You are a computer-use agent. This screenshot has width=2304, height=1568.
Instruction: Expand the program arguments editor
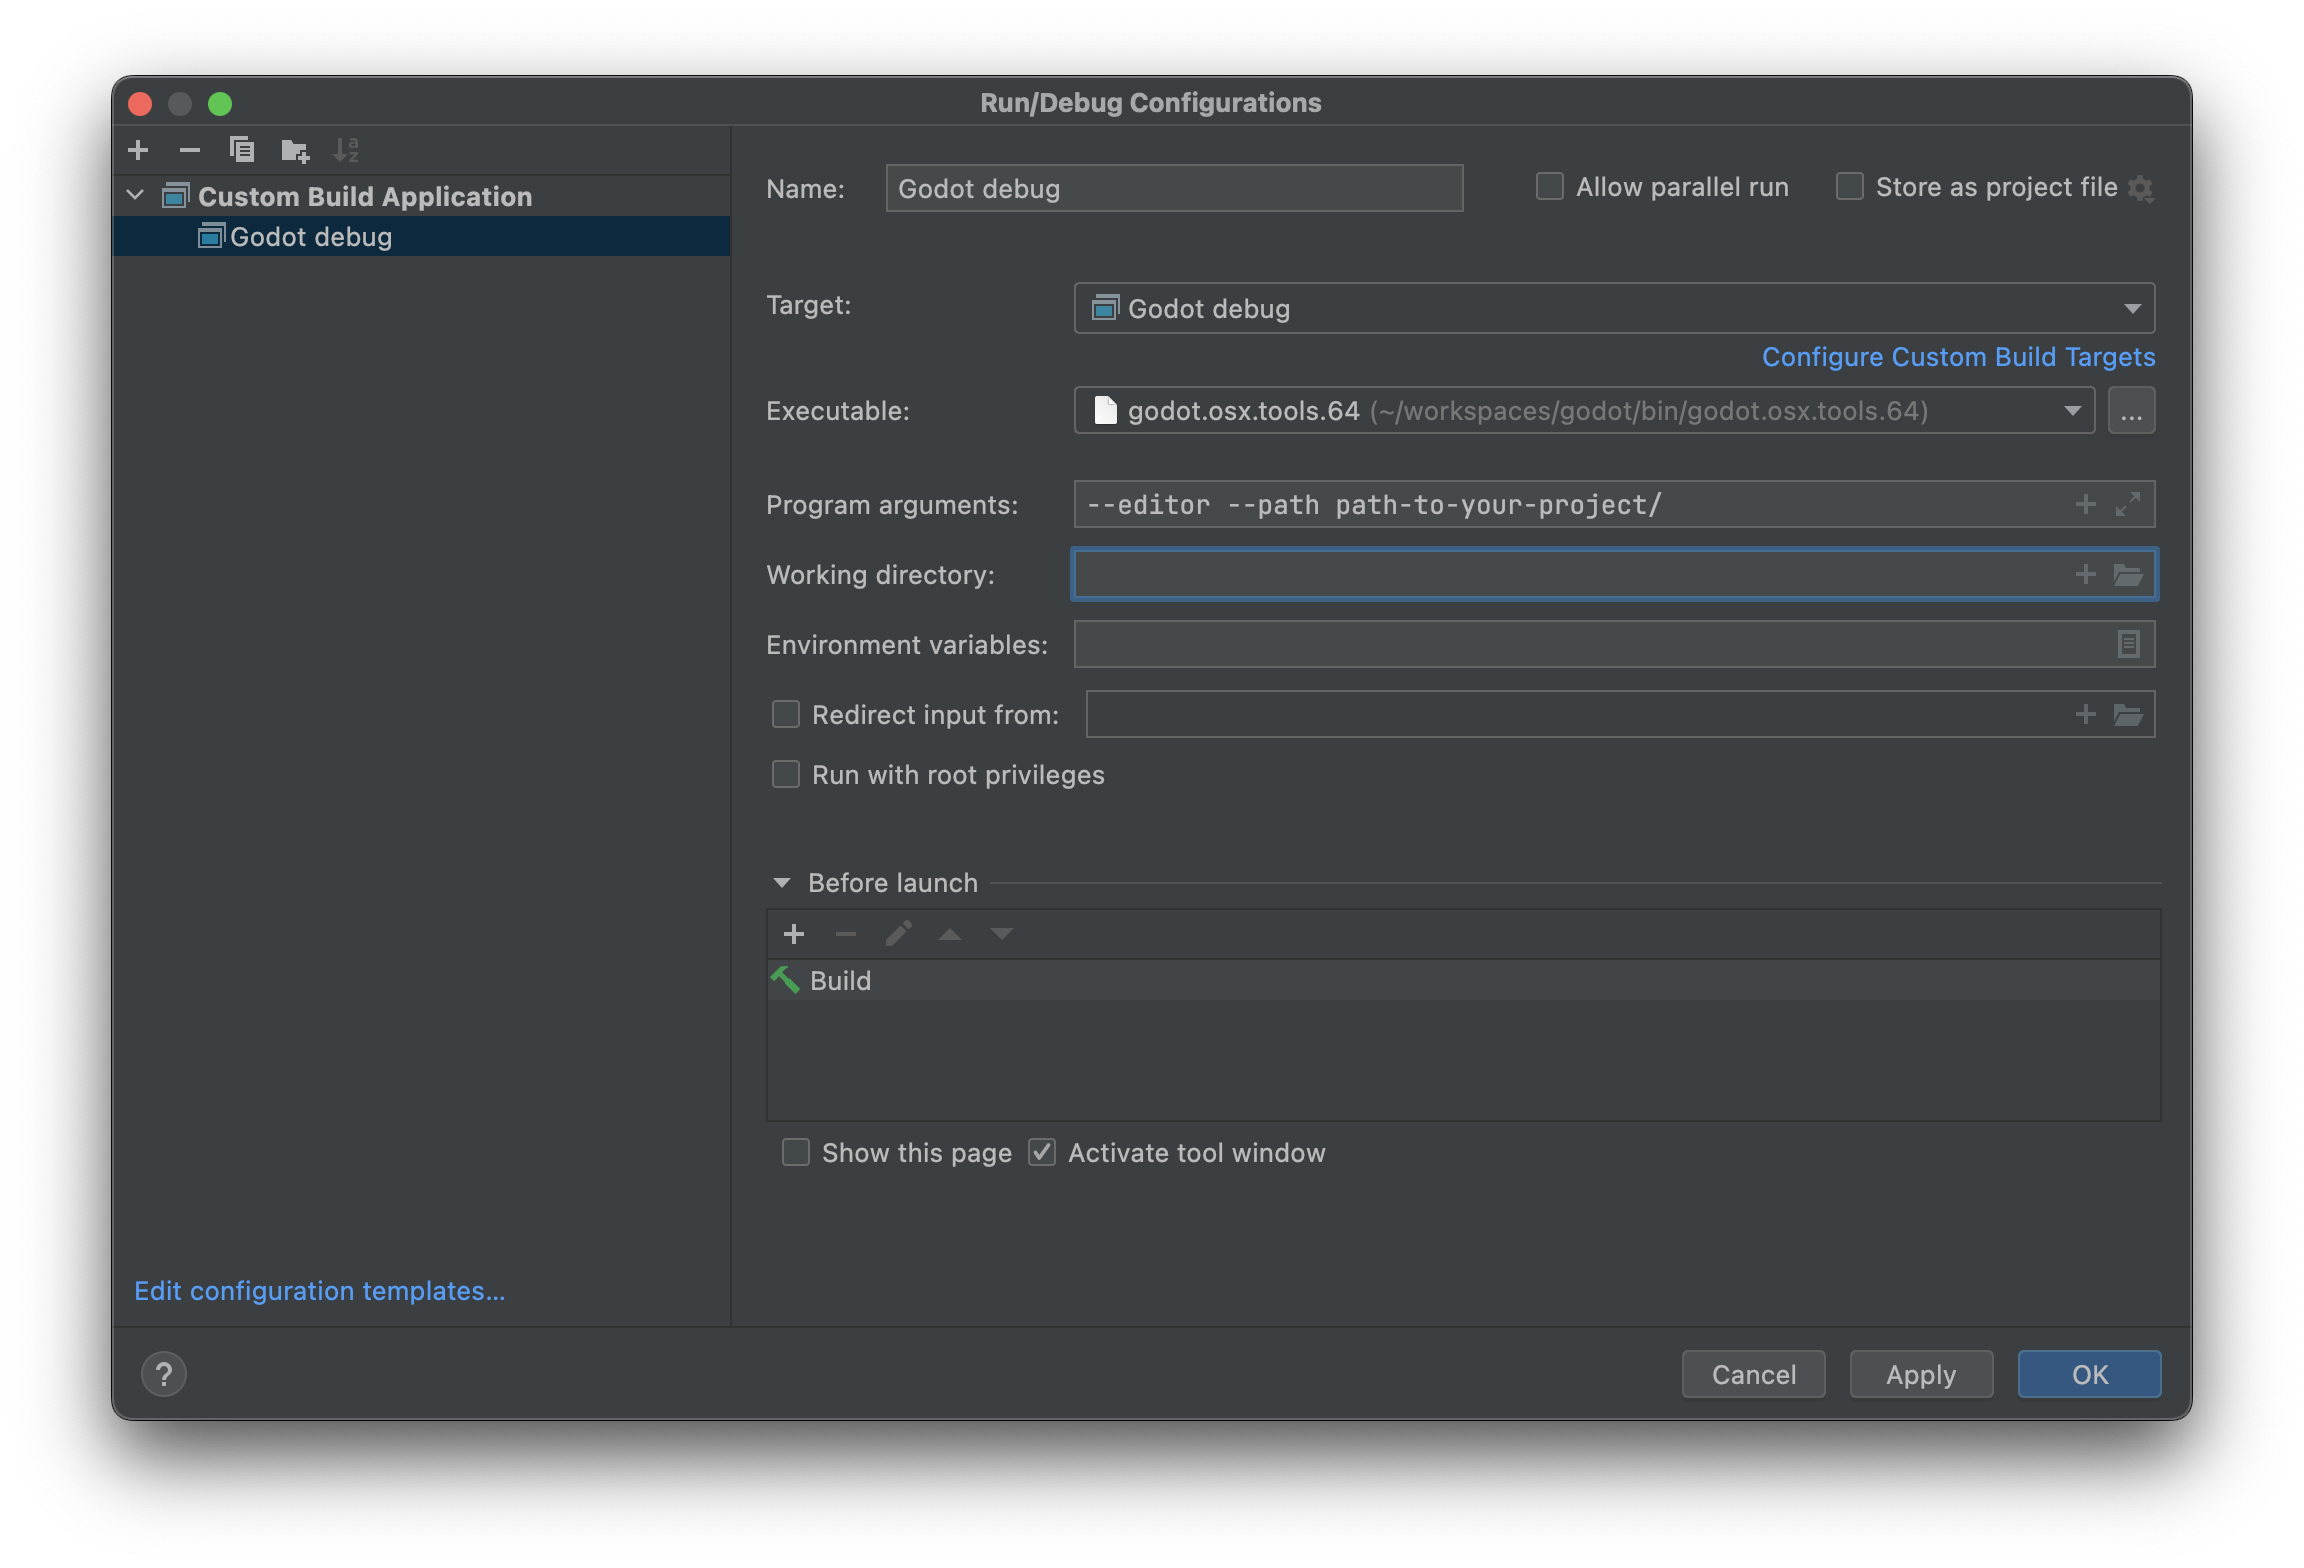click(x=2128, y=504)
